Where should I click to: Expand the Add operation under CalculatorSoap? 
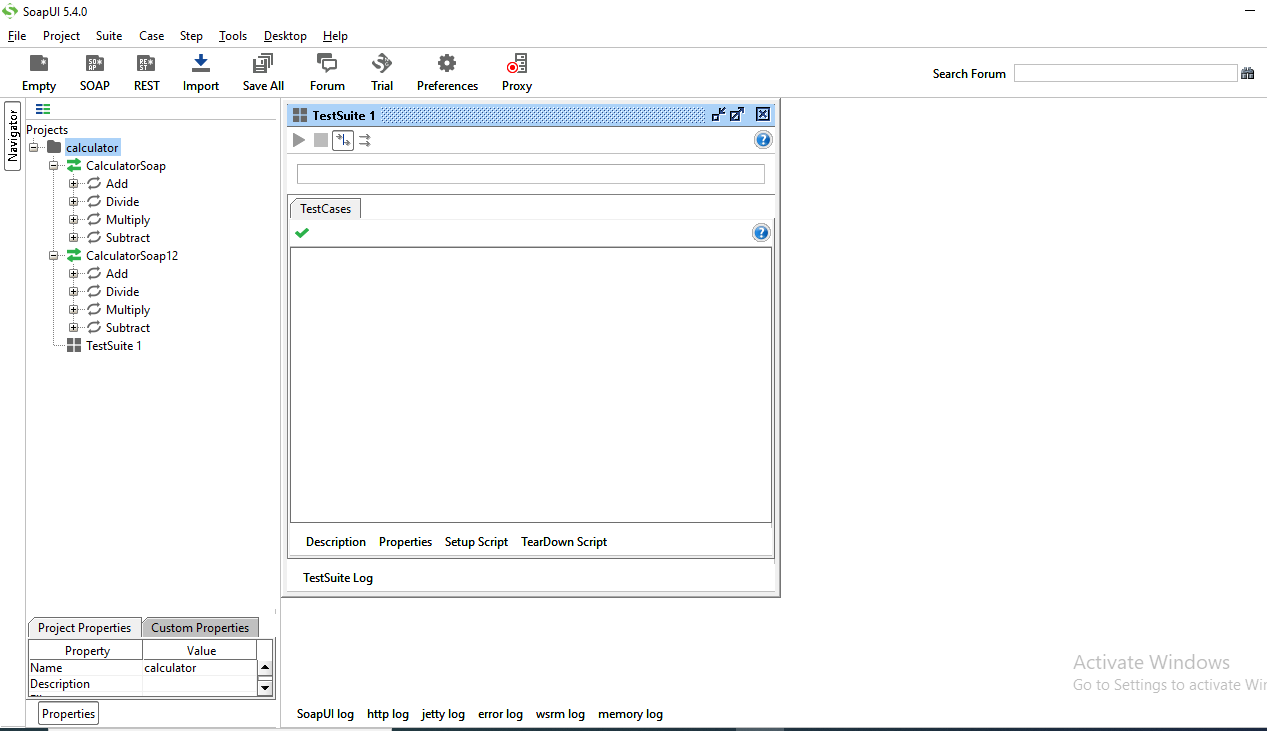pyautogui.click(x=73, y=184)
